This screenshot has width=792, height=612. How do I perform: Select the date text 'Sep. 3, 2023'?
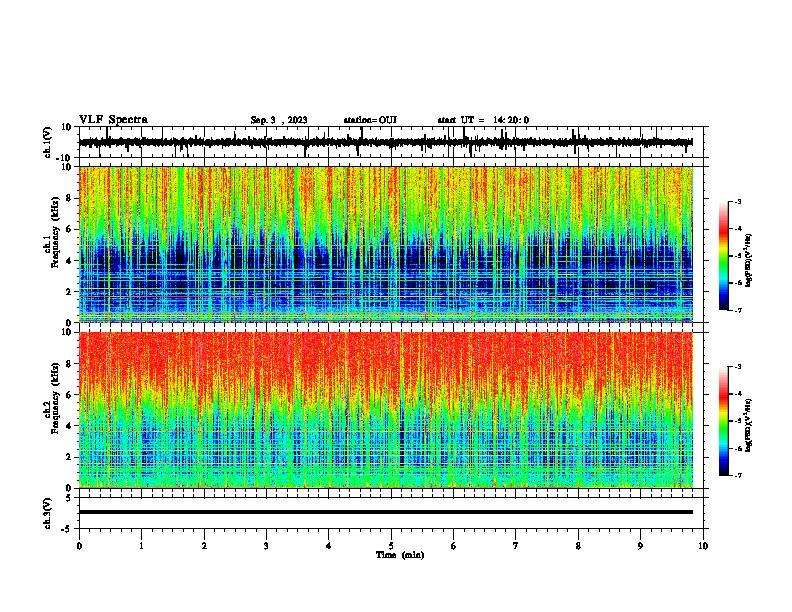(279, 120)
